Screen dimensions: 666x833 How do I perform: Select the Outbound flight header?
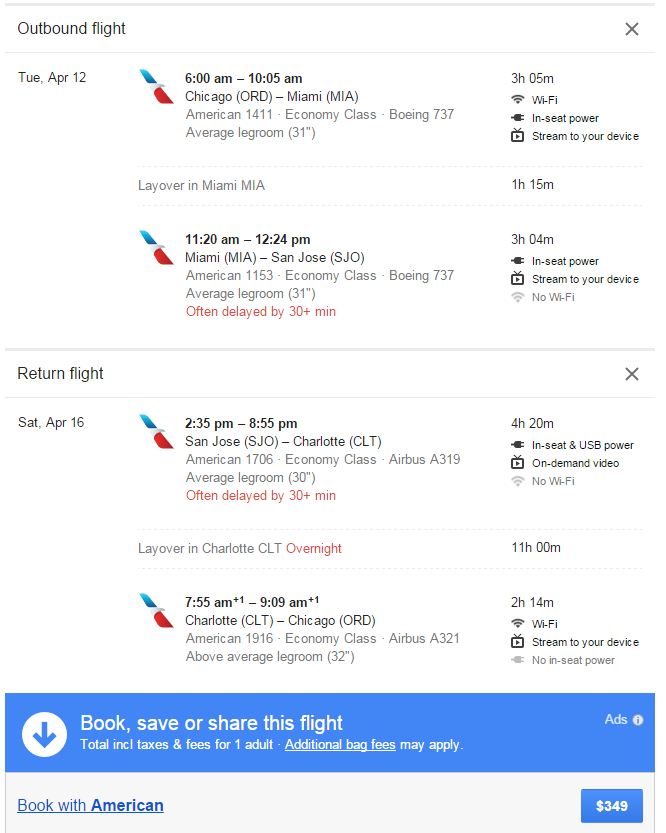click(72, 29)
